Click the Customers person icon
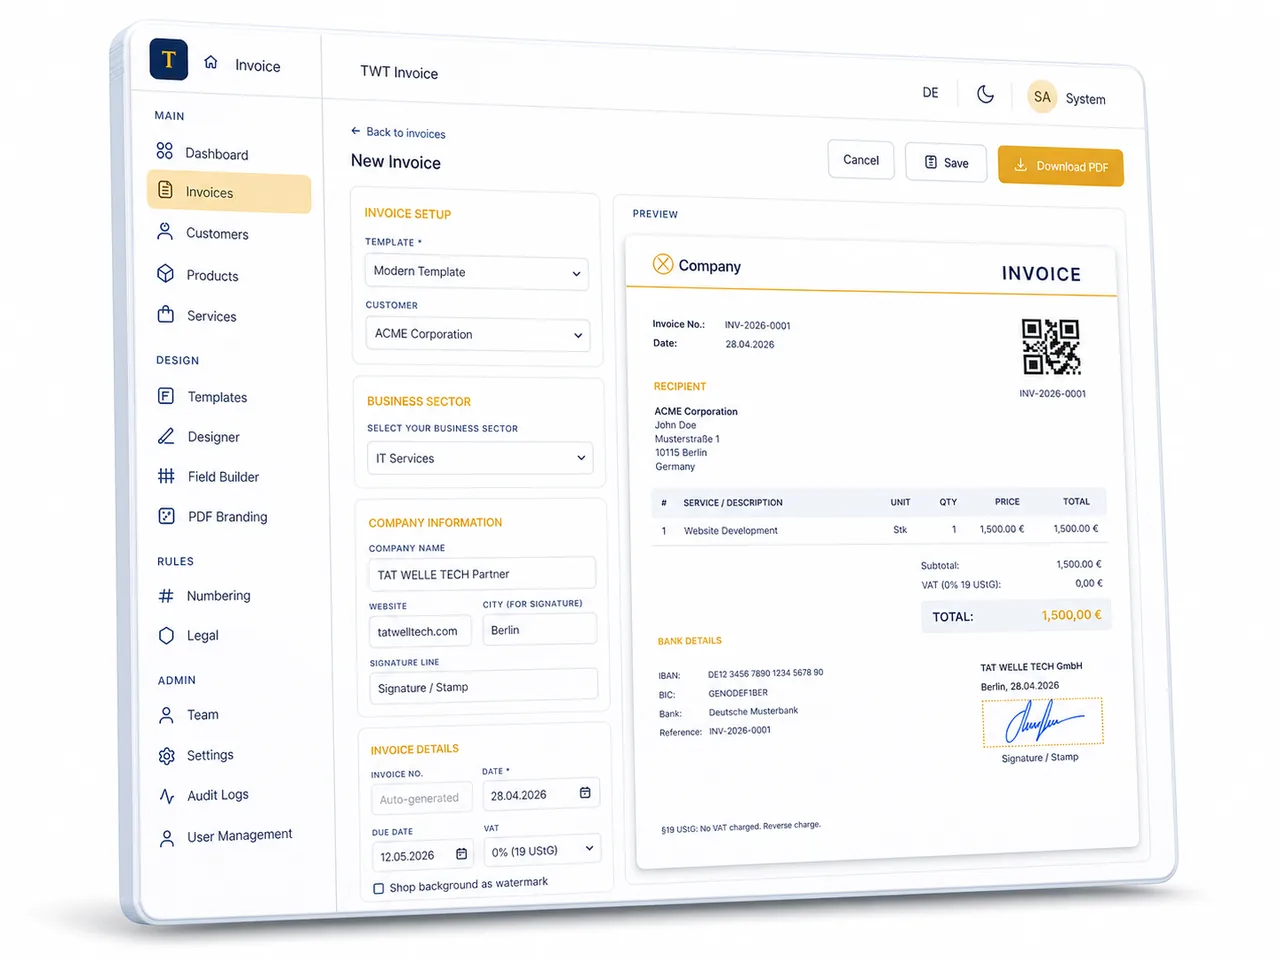Screen dimensions: 1280x960 click(165, 231)
